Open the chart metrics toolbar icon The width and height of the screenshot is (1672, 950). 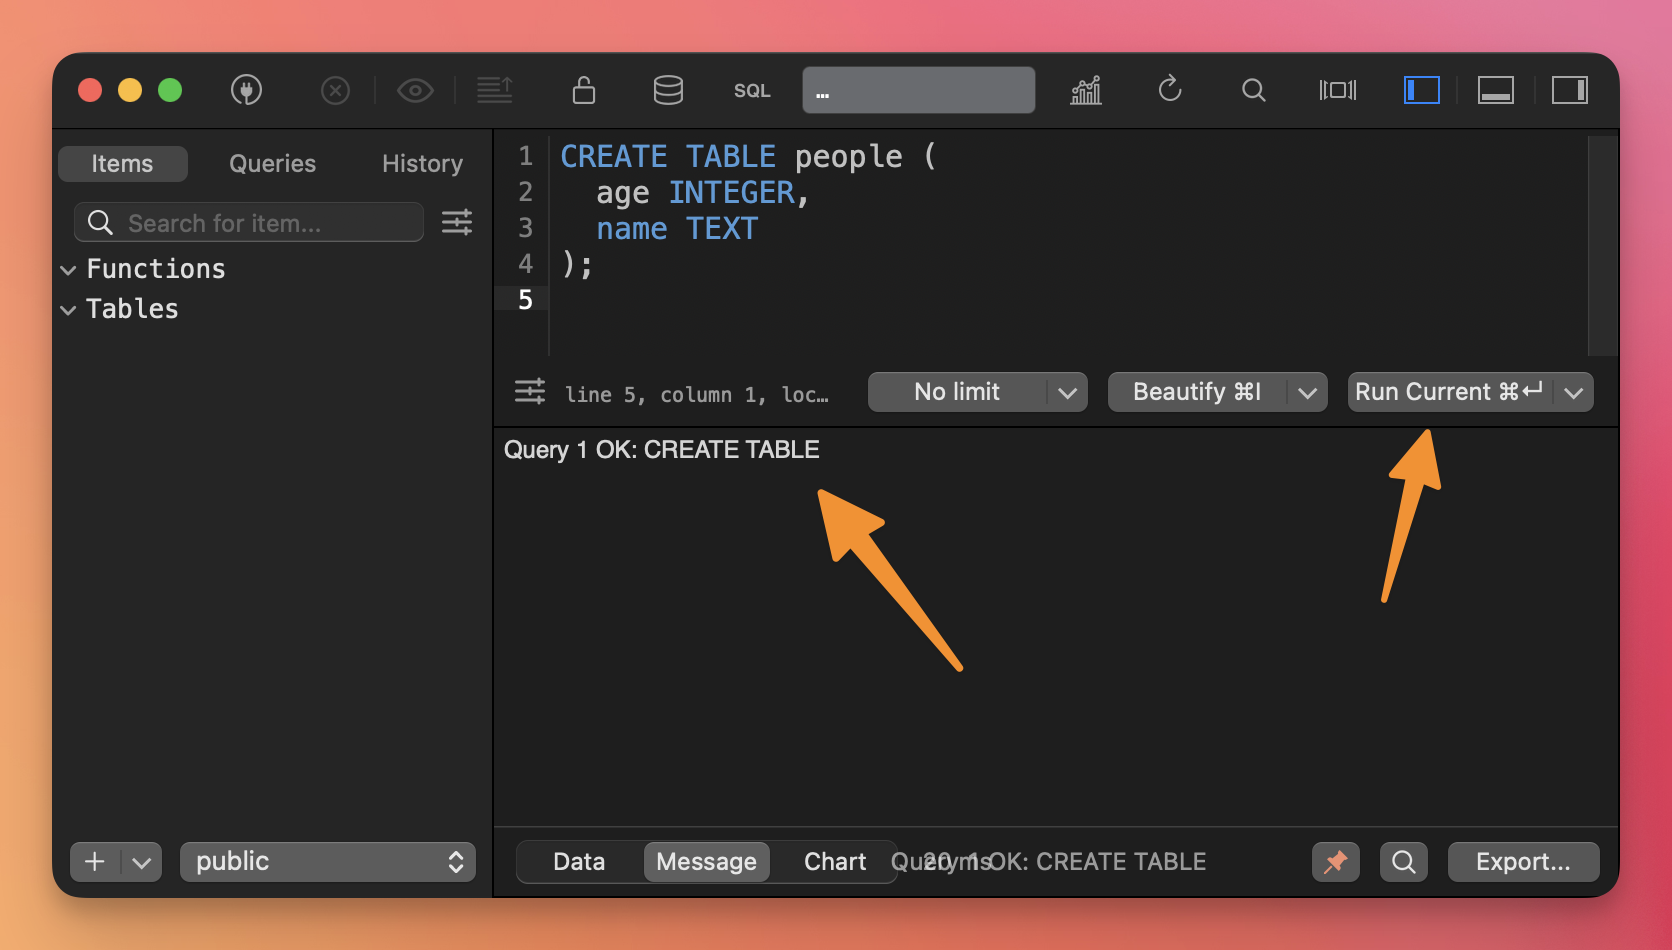[1086, 91]
